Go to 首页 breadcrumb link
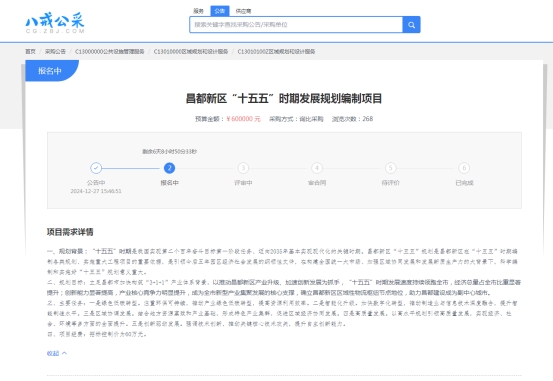553x381 pixels. (30, 52)
